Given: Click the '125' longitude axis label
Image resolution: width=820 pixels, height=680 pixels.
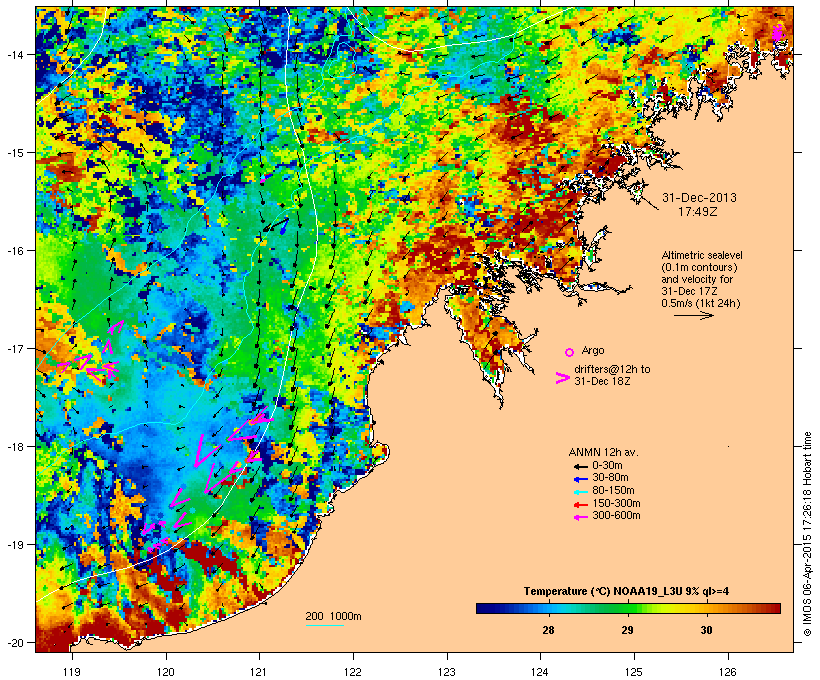Looking at the screenshot, I should click(x=634, y=672).
